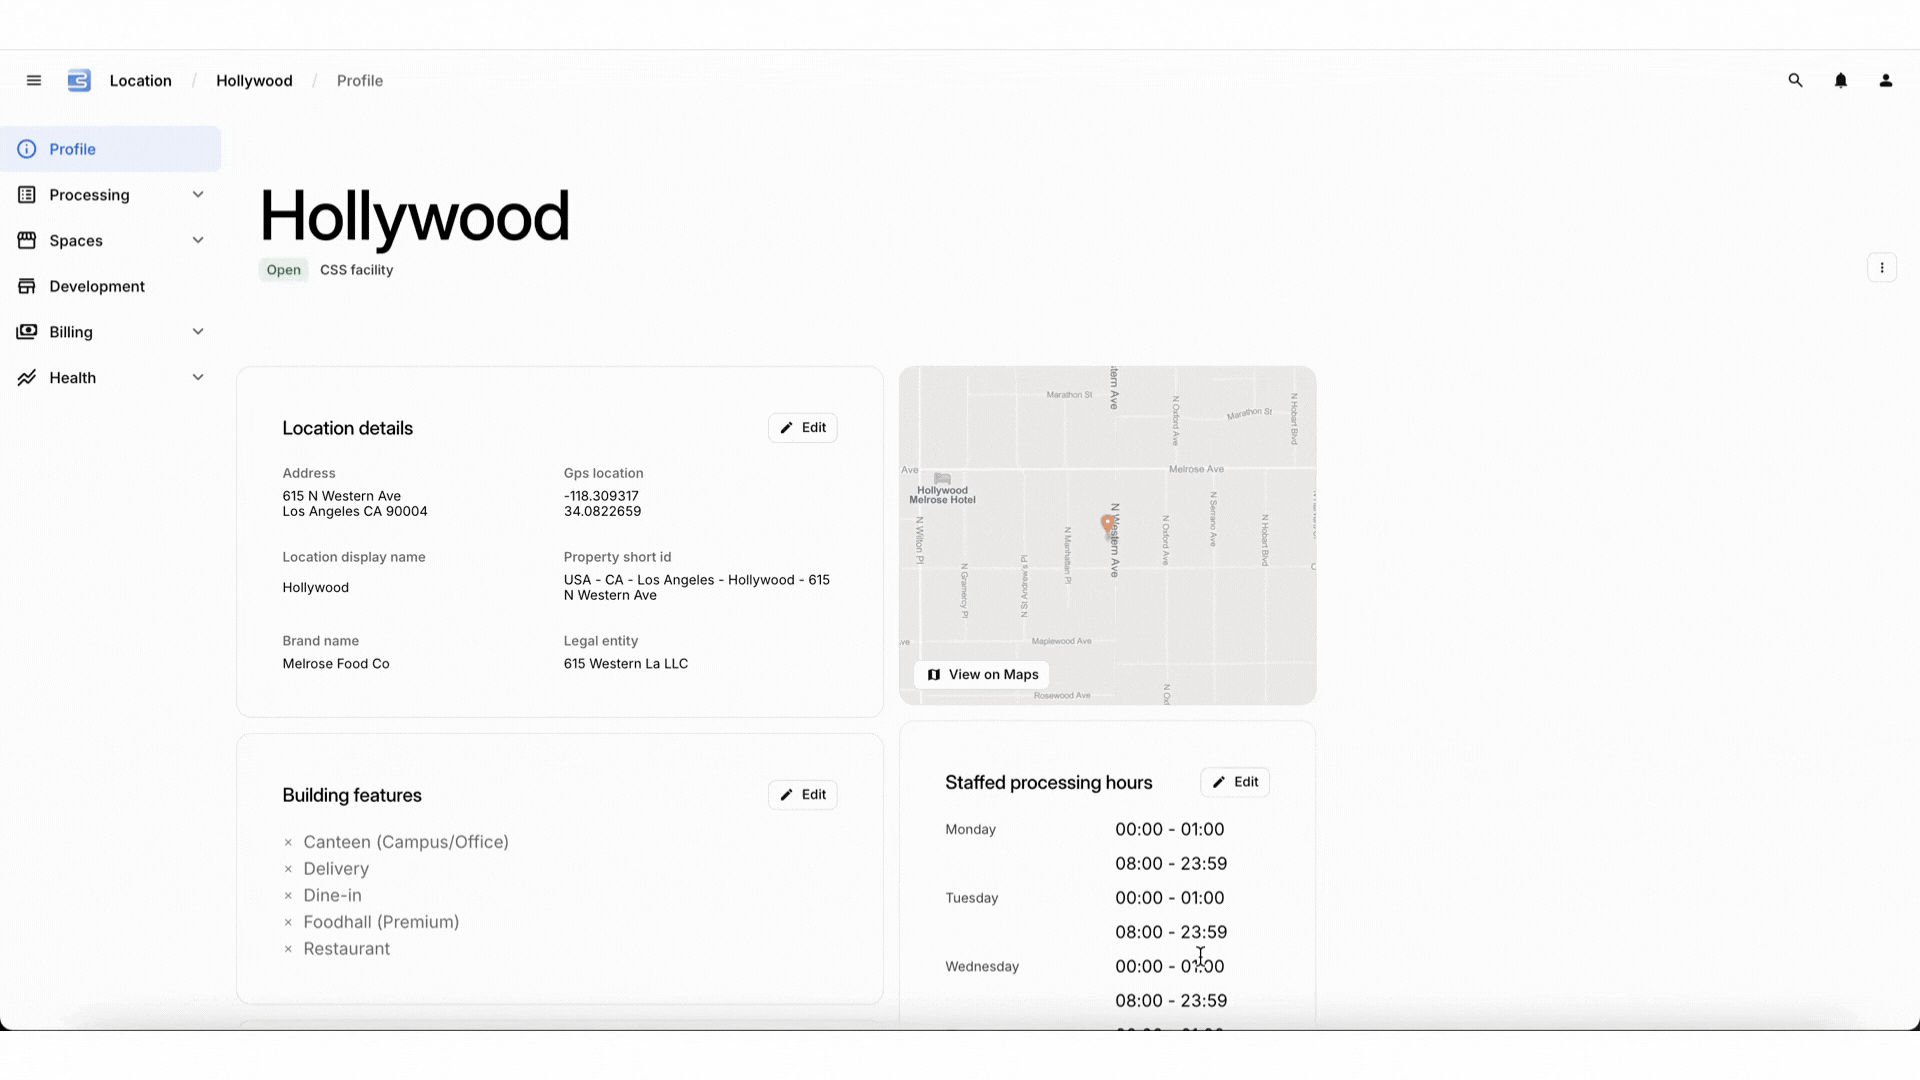1920x1080 pixels.
Task: Edit Staffed processing hours
Action: coord(1234,782)
